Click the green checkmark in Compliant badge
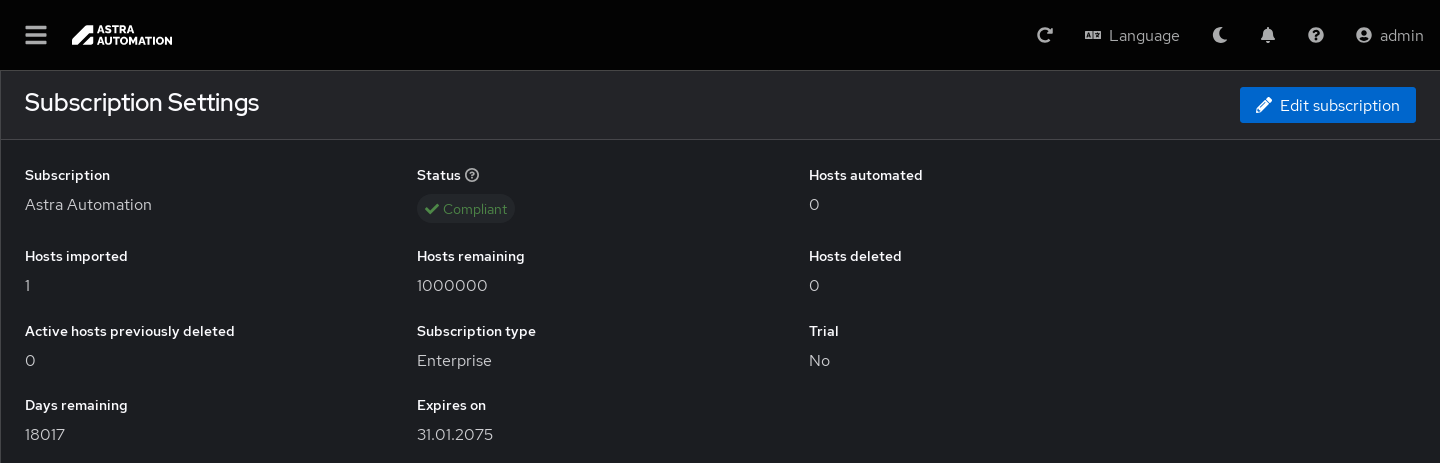The width and height of the screenshot is (1440, 463). coord(432,209)
